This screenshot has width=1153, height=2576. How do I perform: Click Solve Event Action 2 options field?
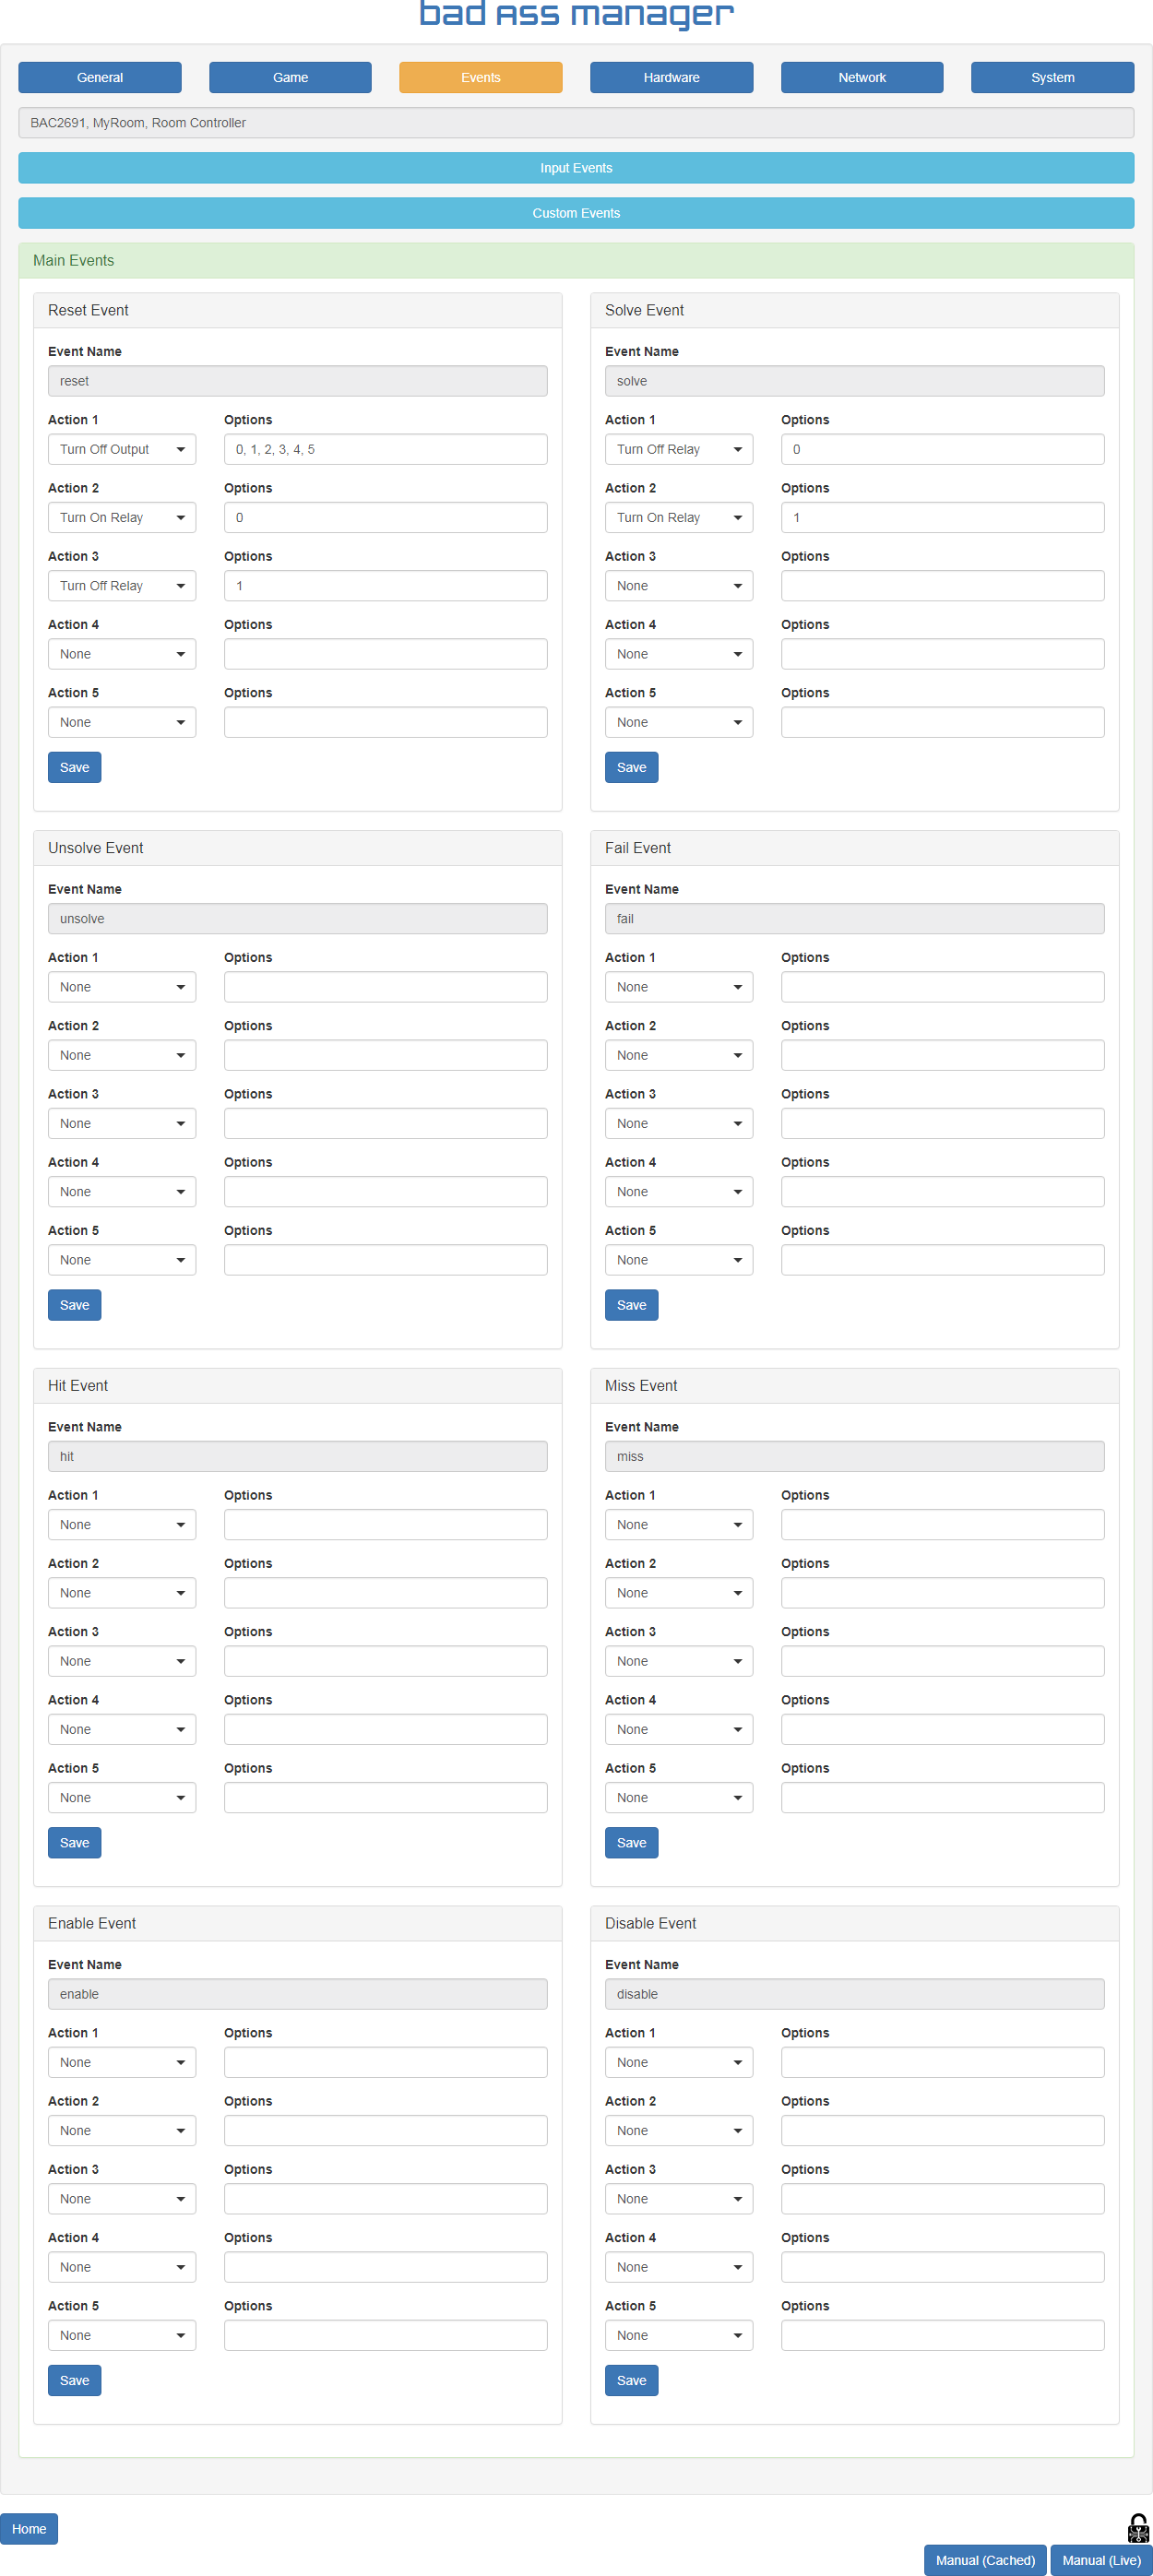pyautogui.click(x=943, y=517)
